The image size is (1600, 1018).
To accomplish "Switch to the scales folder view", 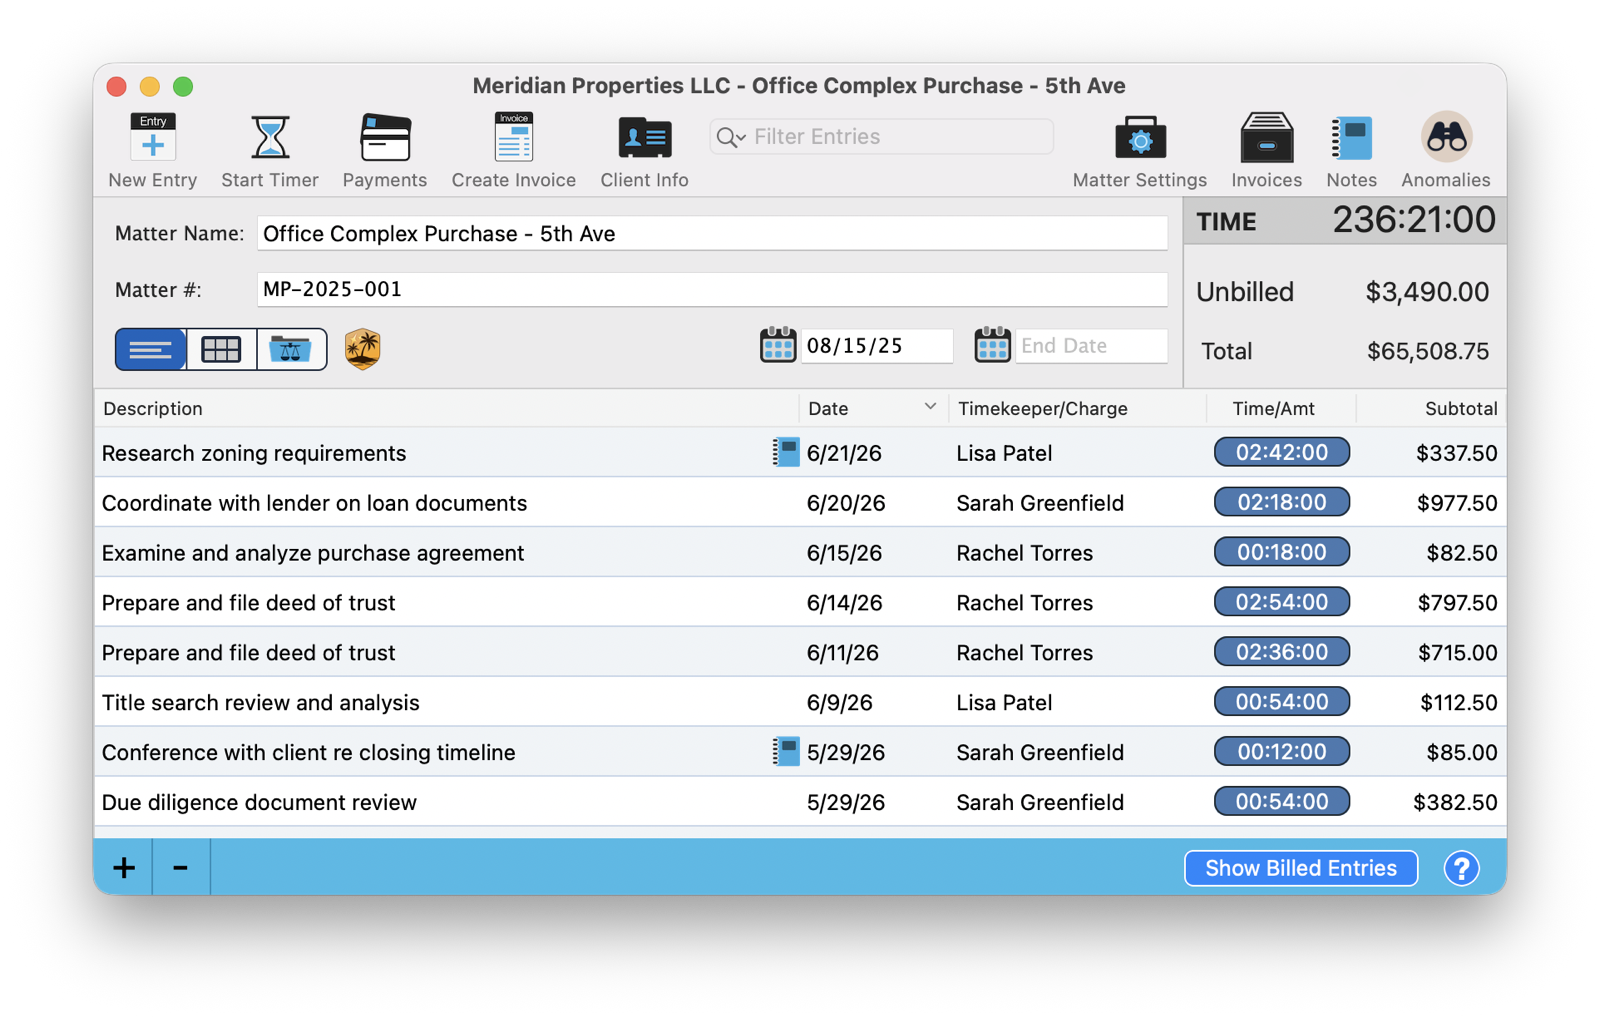I will click(x=291, y=349).
